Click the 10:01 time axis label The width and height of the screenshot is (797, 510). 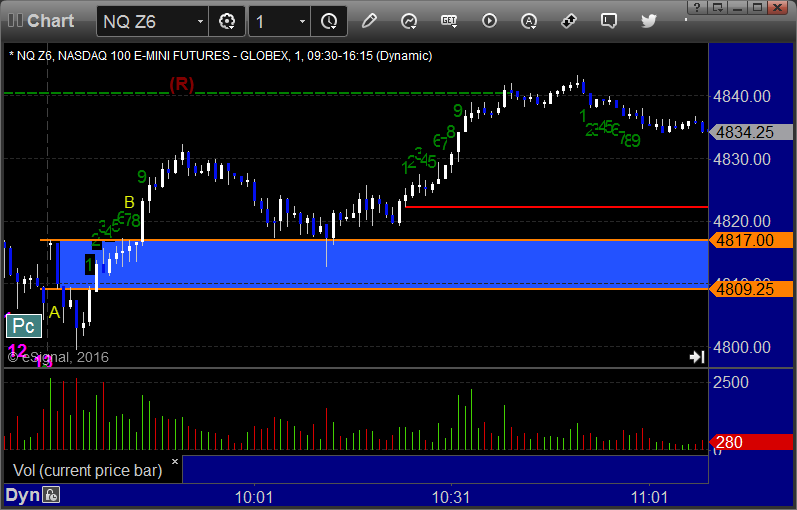point(254,497)
